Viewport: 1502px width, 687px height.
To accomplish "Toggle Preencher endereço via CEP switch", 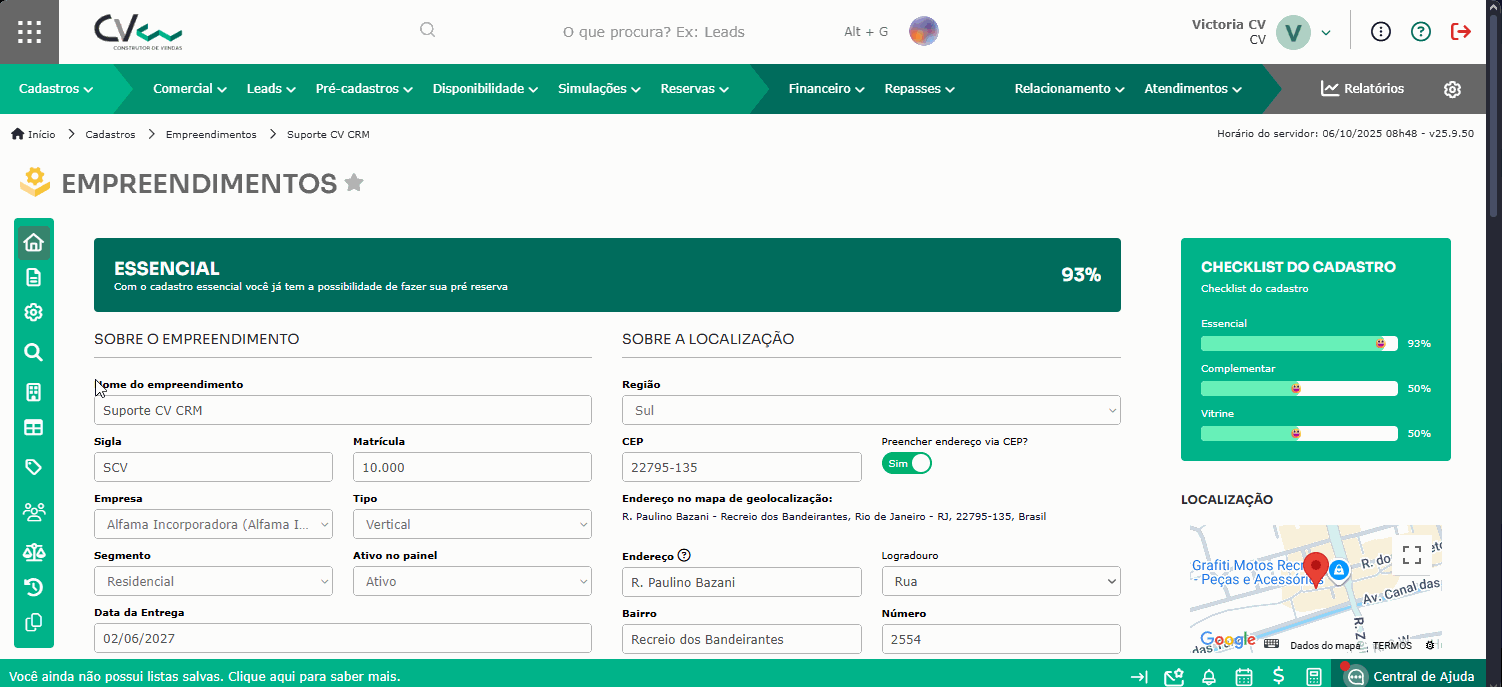I will coord(906,463).
